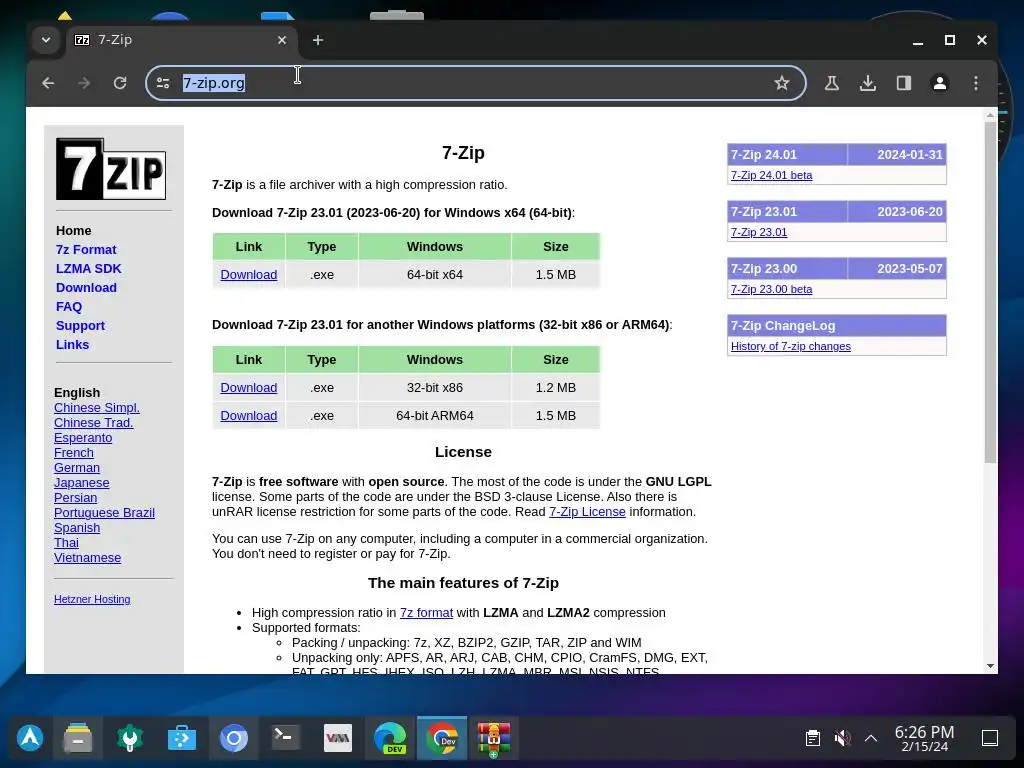Screen dimensions: 1024x768
Task: Bookmark this page with the star icon
Action: click(782, 83)
